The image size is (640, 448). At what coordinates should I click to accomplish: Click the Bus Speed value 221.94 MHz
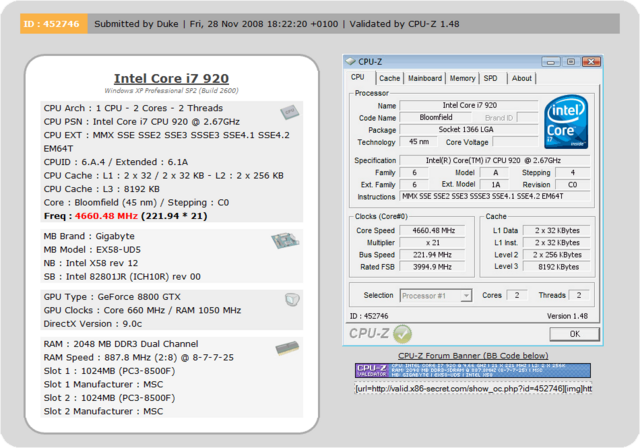pyautogui.click(x=433, y=255)
